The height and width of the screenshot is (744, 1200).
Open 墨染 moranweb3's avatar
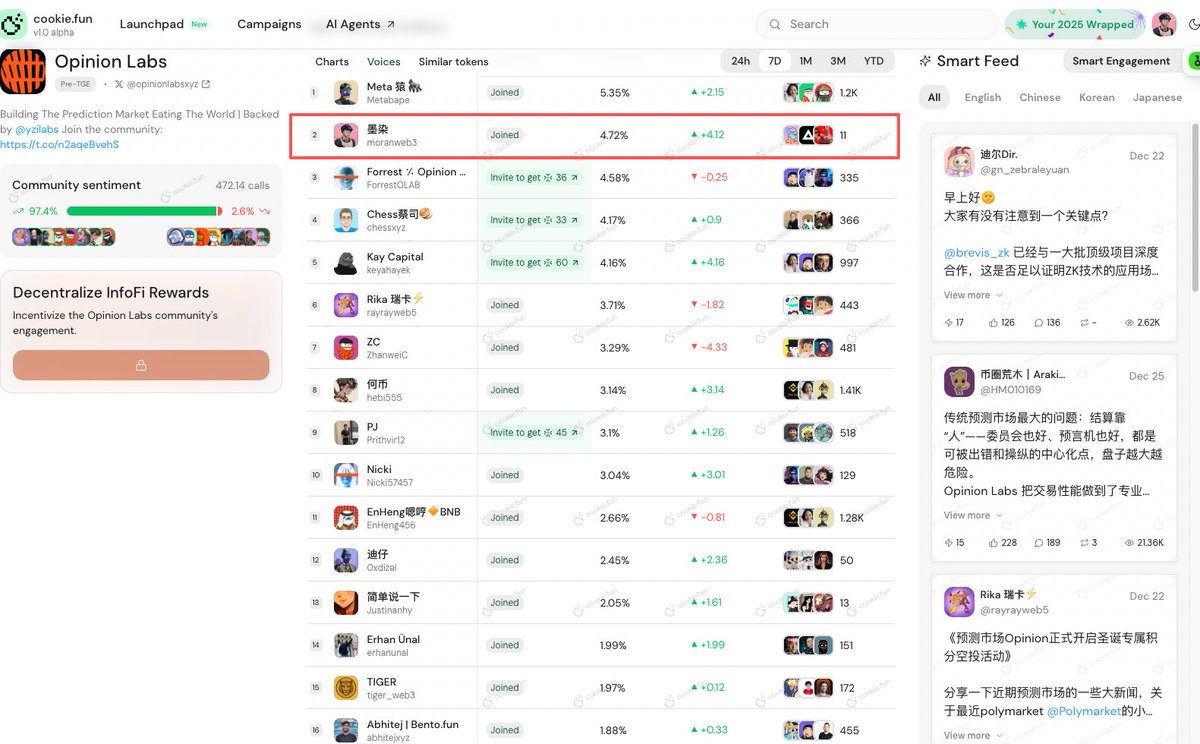click(x=346, y=135)
